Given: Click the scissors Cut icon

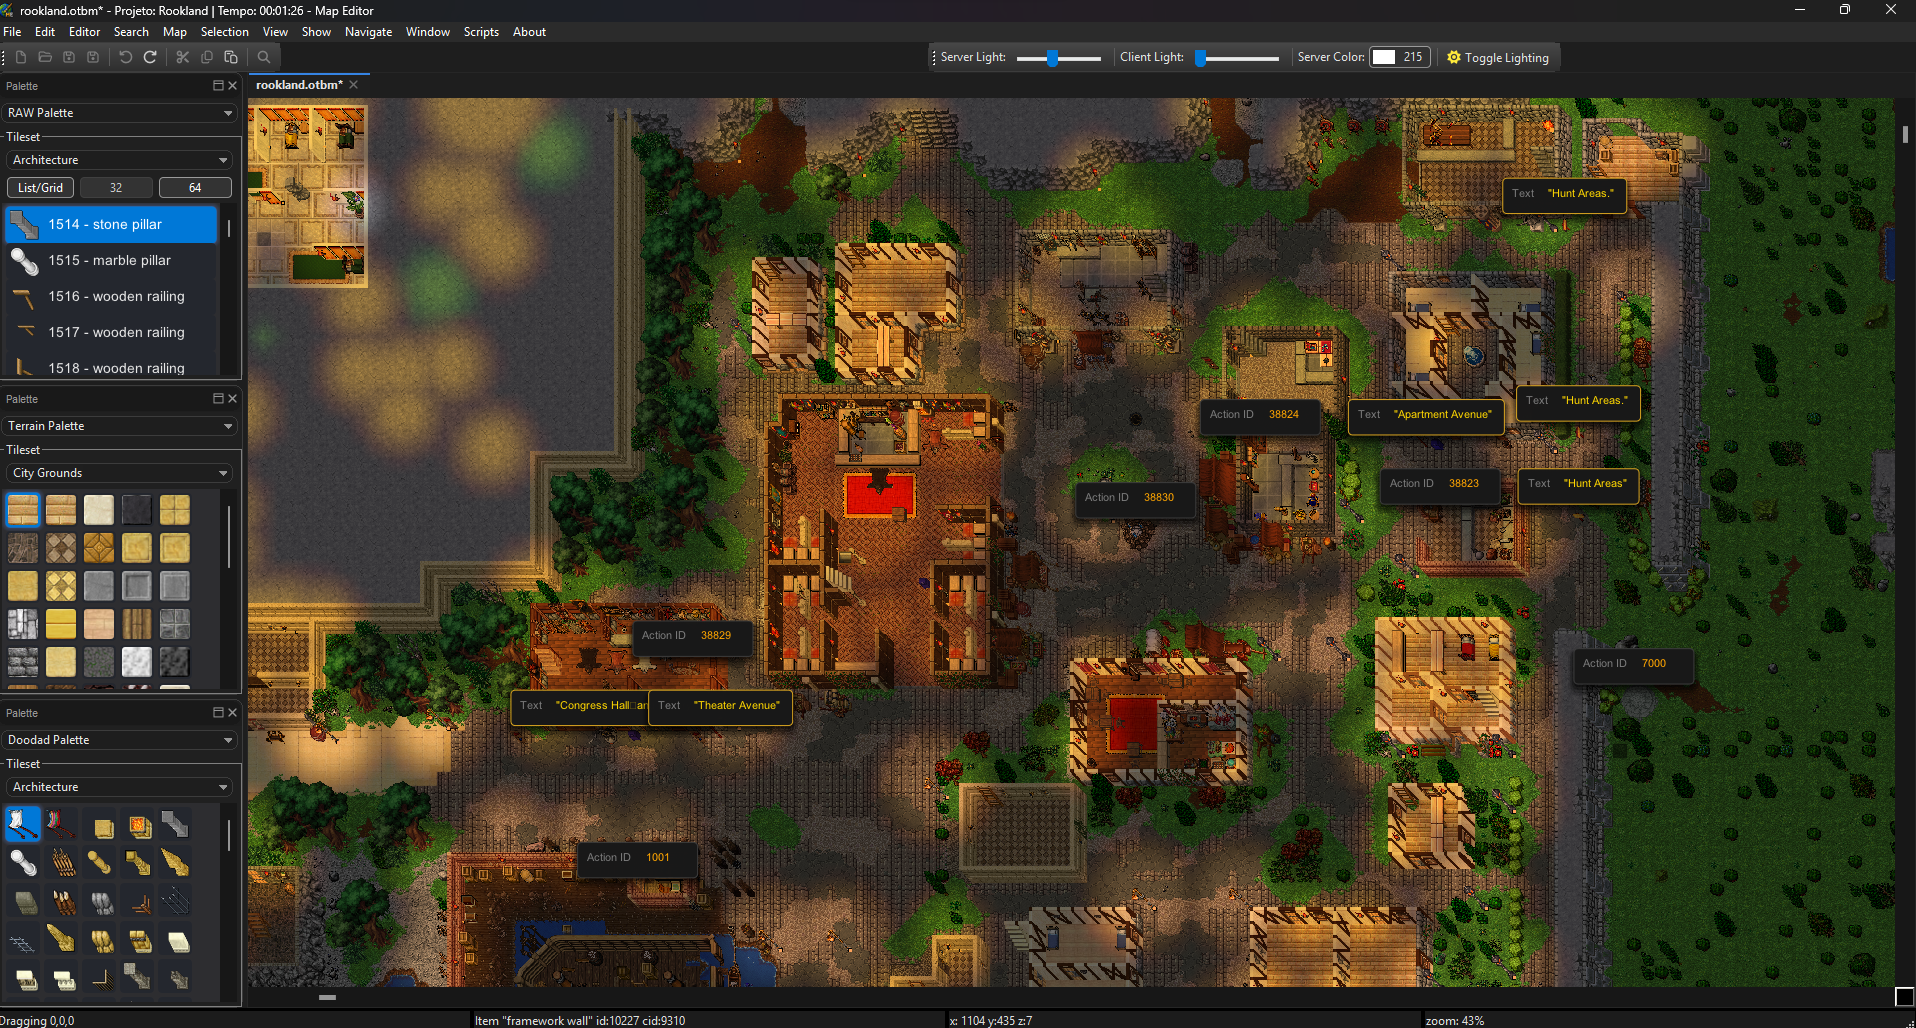Looking at the screenshot, I should 182,57.
